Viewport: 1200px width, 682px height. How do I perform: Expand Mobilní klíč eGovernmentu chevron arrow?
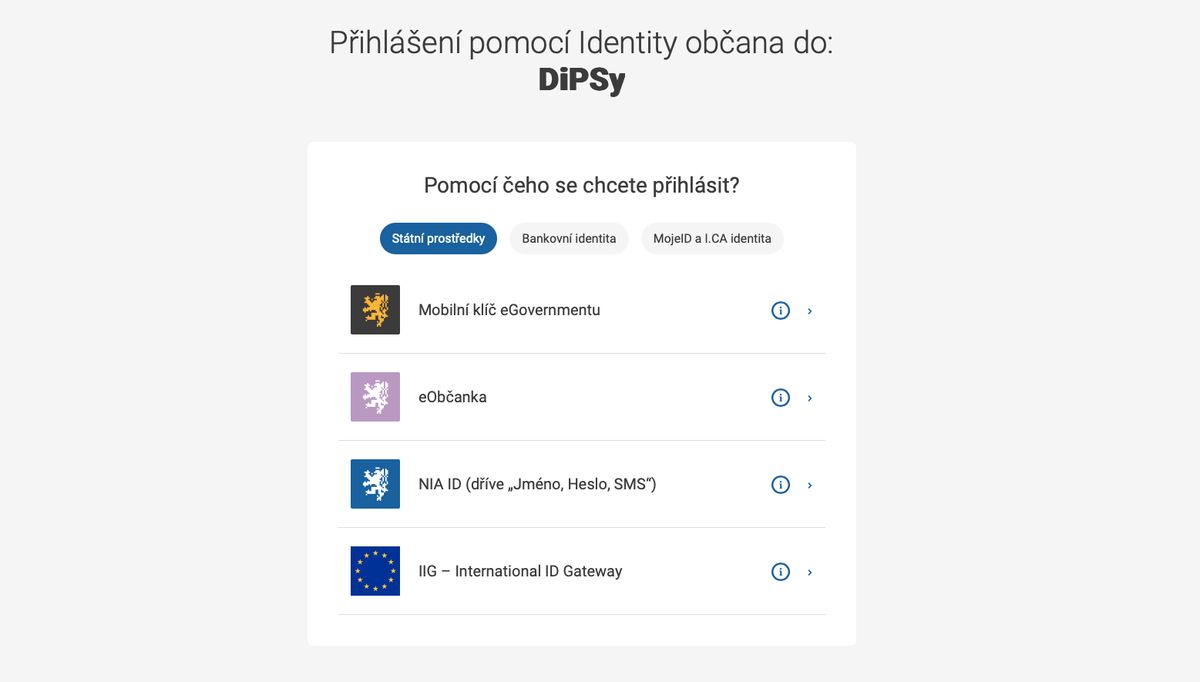click(810, 311)
